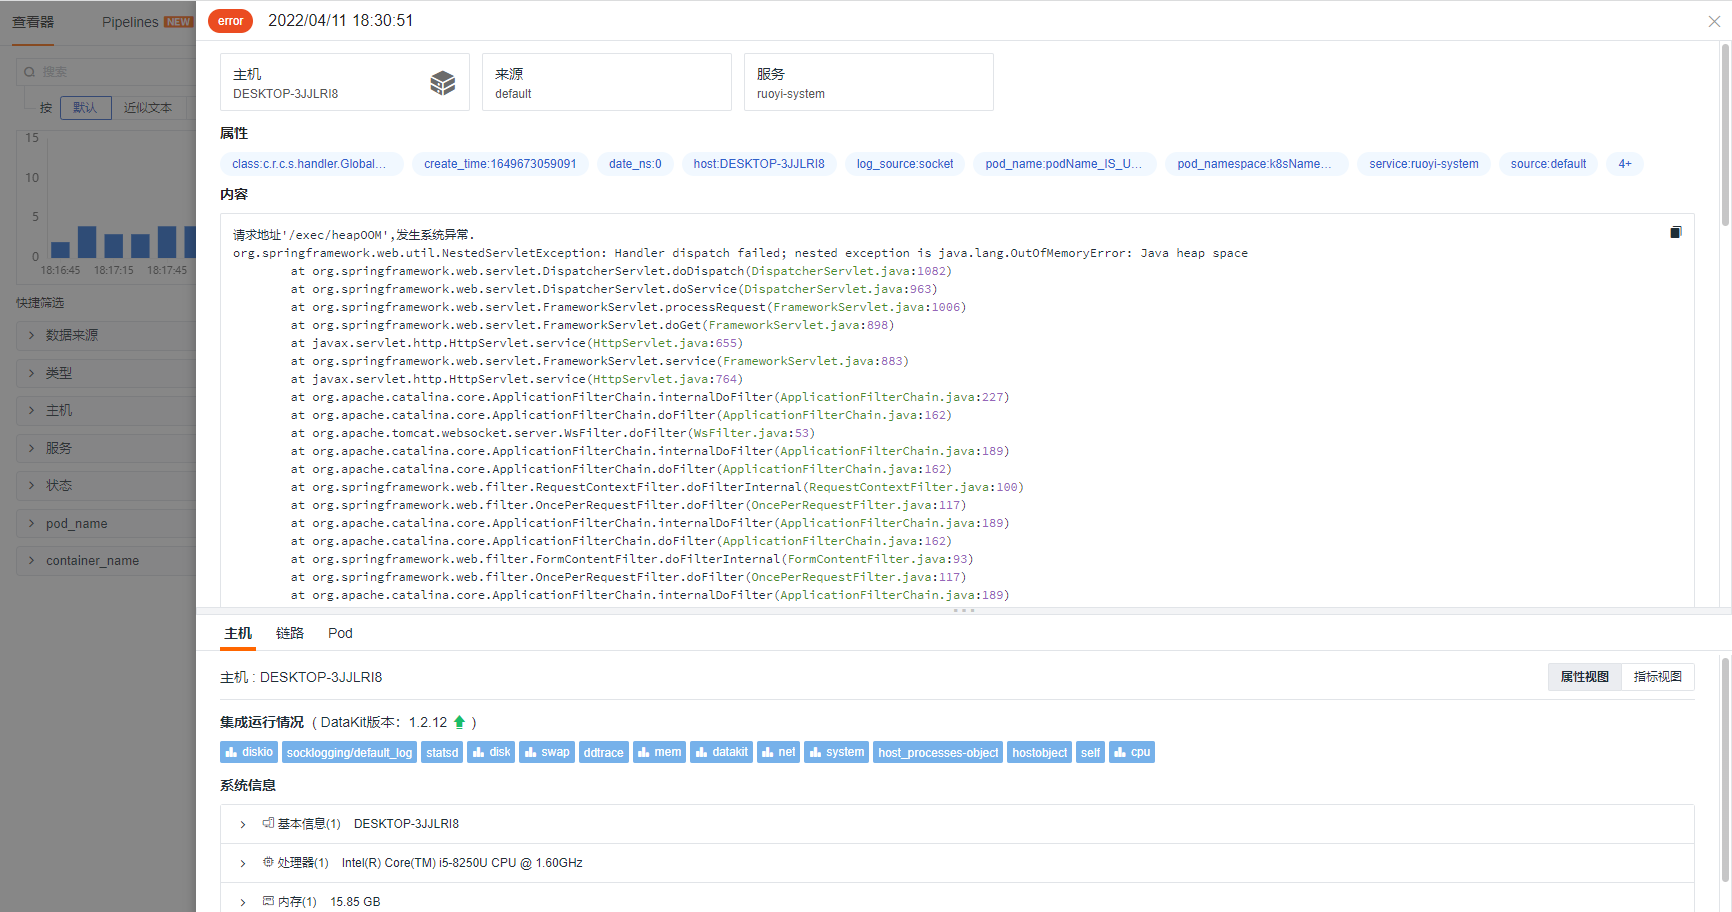Image resolution: width=1732 pixels, height=912 pixels.
Task: Click the date_ns:0 attribute tag
Action: point(635,164)
